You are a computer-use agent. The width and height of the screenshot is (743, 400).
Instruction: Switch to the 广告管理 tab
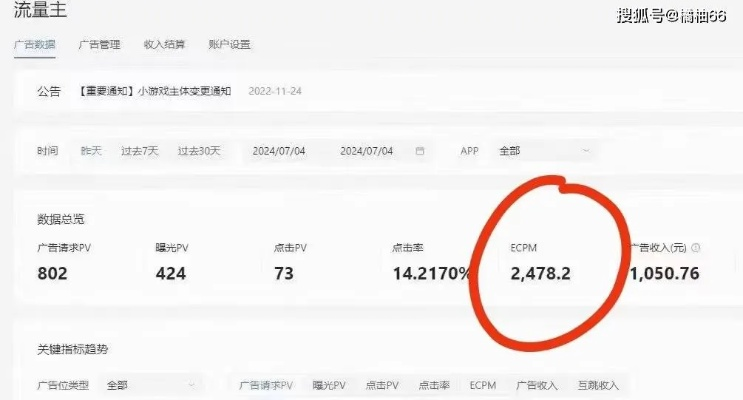[100, 45]
